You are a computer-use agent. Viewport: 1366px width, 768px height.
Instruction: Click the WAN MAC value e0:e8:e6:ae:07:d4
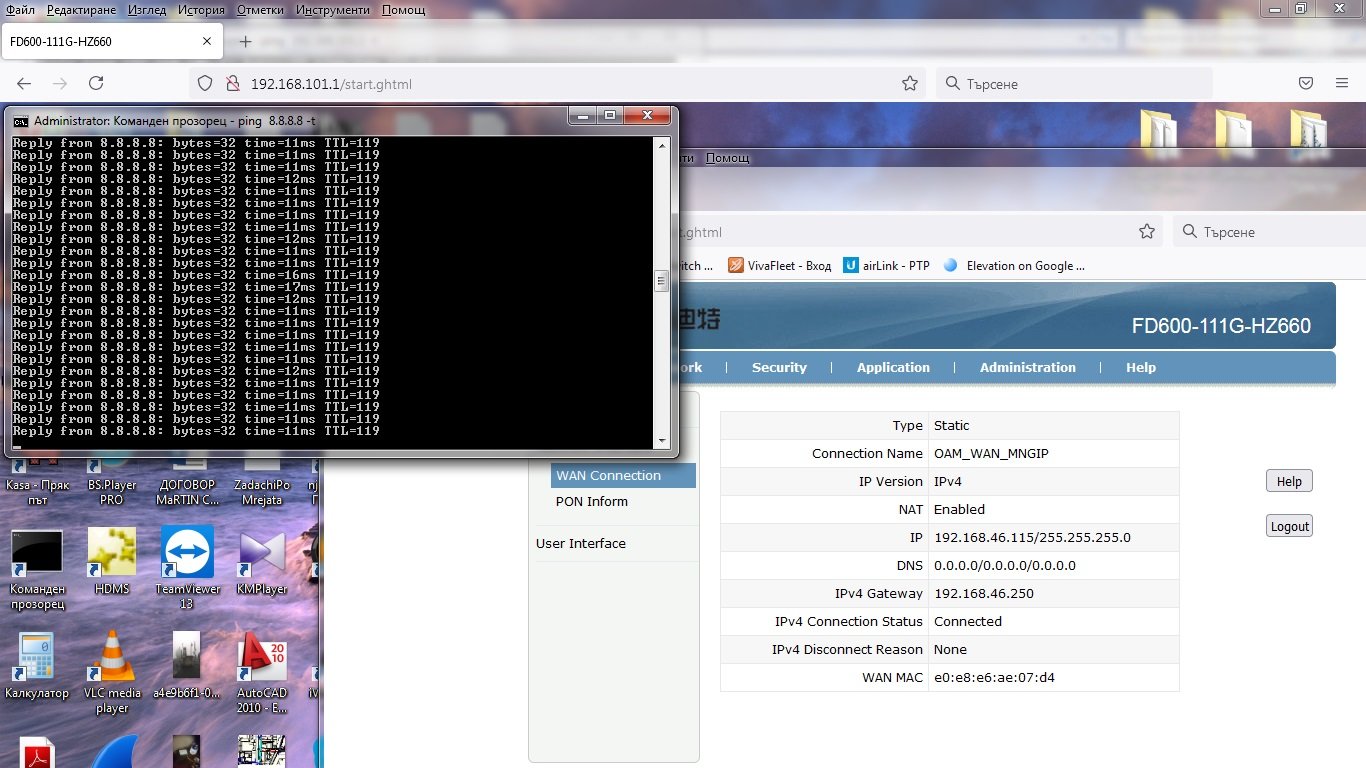tap(994, 677)
